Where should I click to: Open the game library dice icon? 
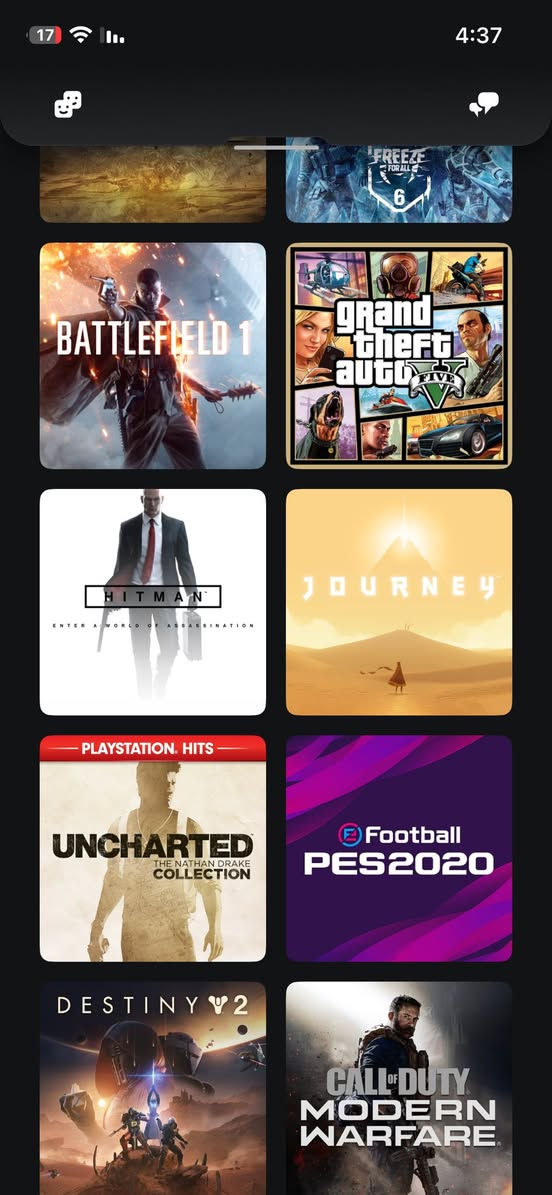68,104
